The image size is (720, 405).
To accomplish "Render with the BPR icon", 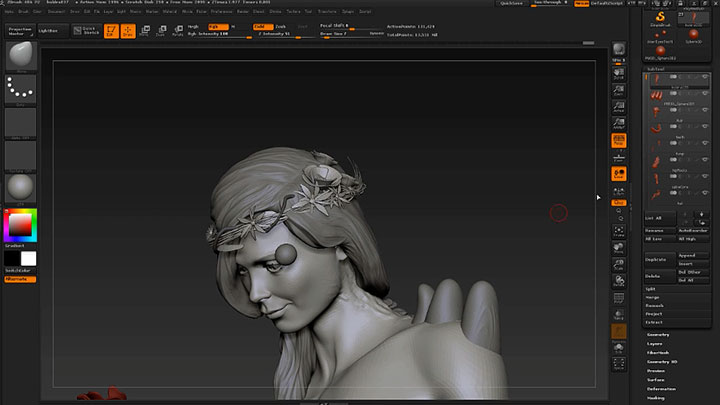I will (619, 50).
